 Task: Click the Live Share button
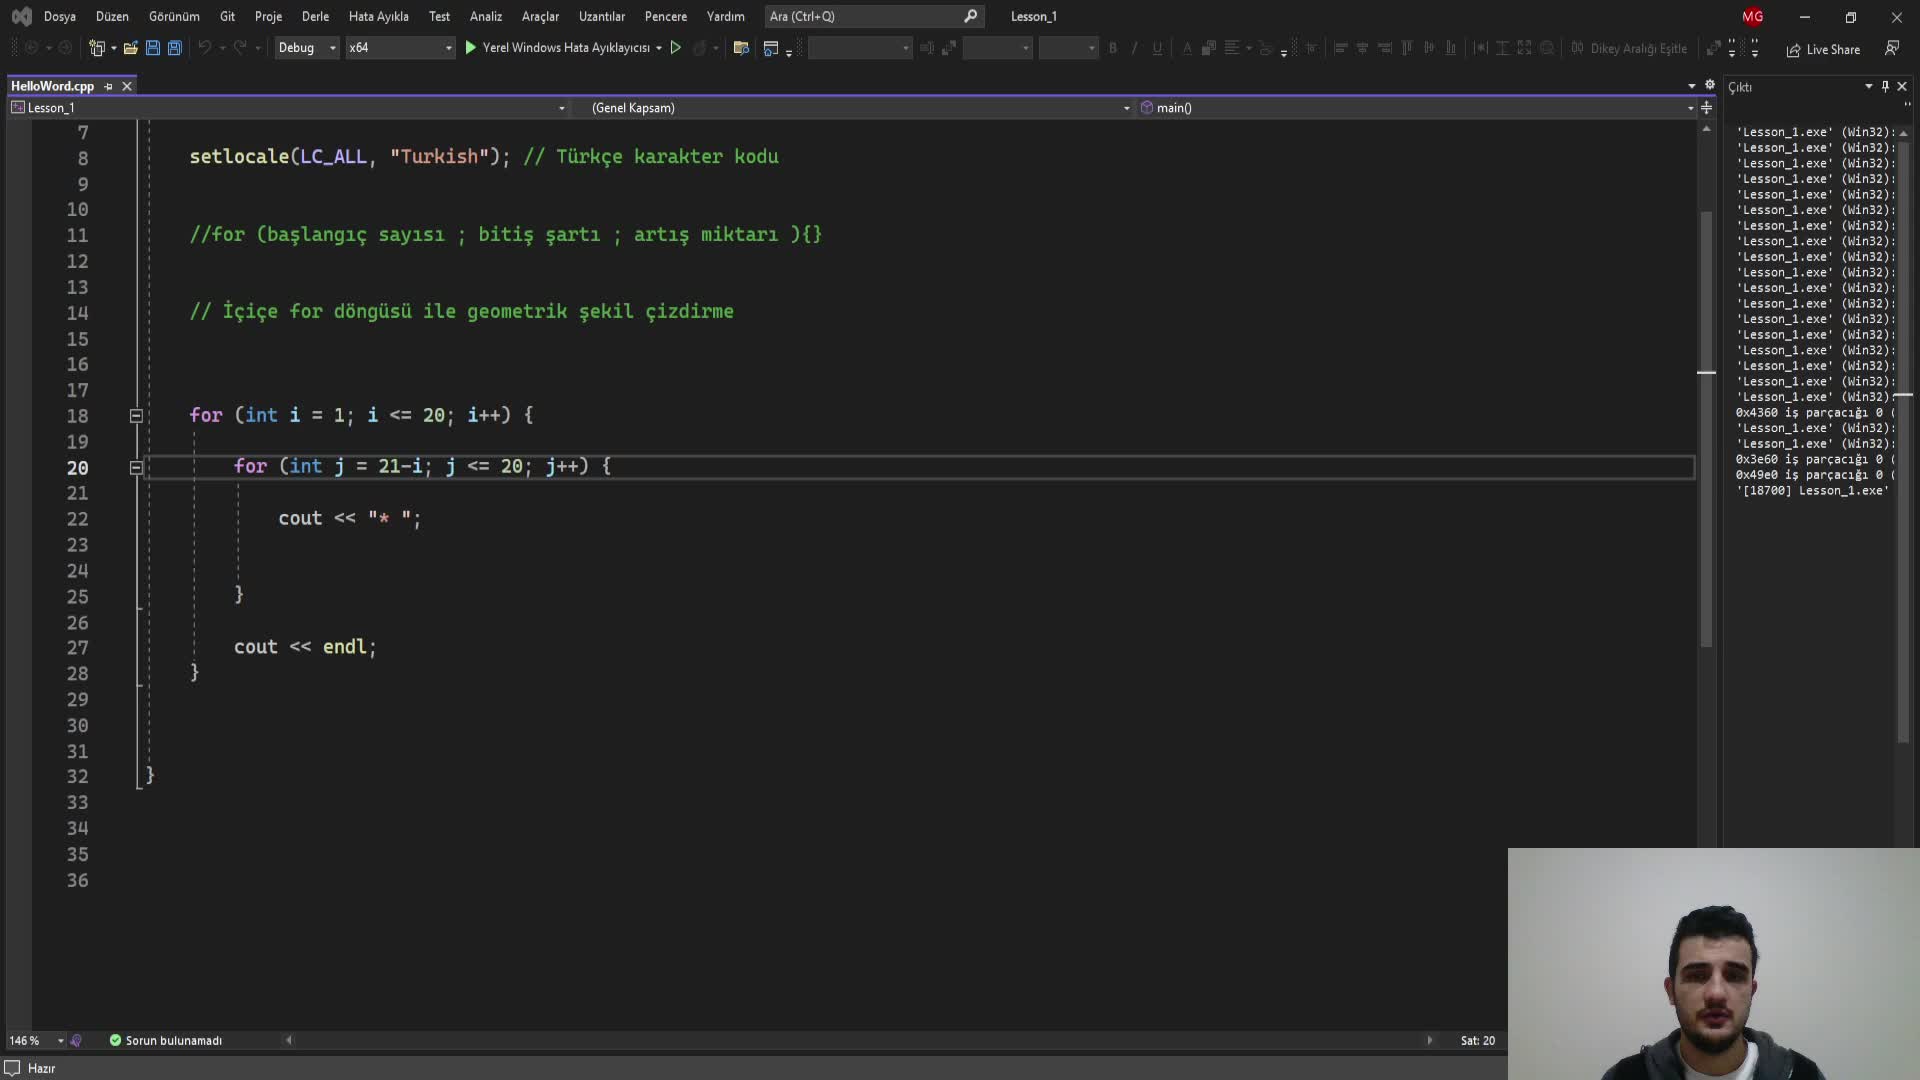click(1833, 49)
